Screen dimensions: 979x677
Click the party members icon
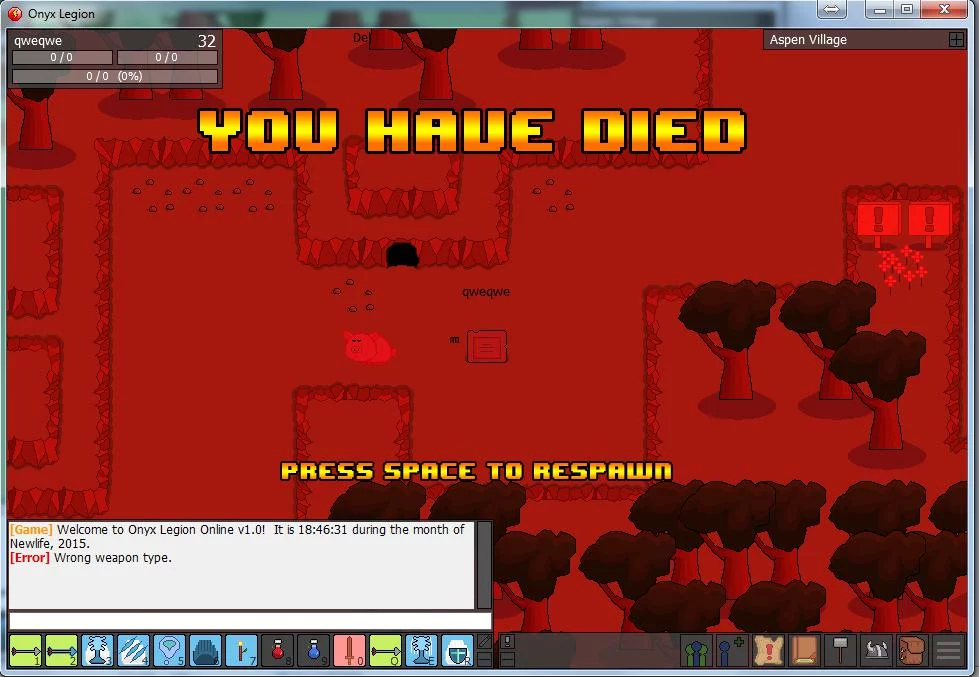click(697, 650)
